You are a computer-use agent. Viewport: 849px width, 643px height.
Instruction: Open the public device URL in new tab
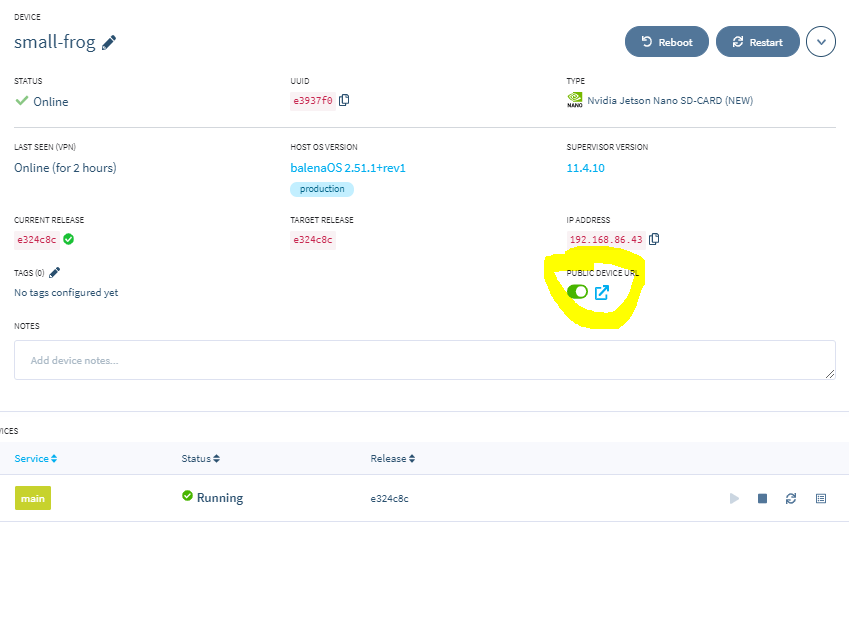pyautogui.click(x=601, y=292)
